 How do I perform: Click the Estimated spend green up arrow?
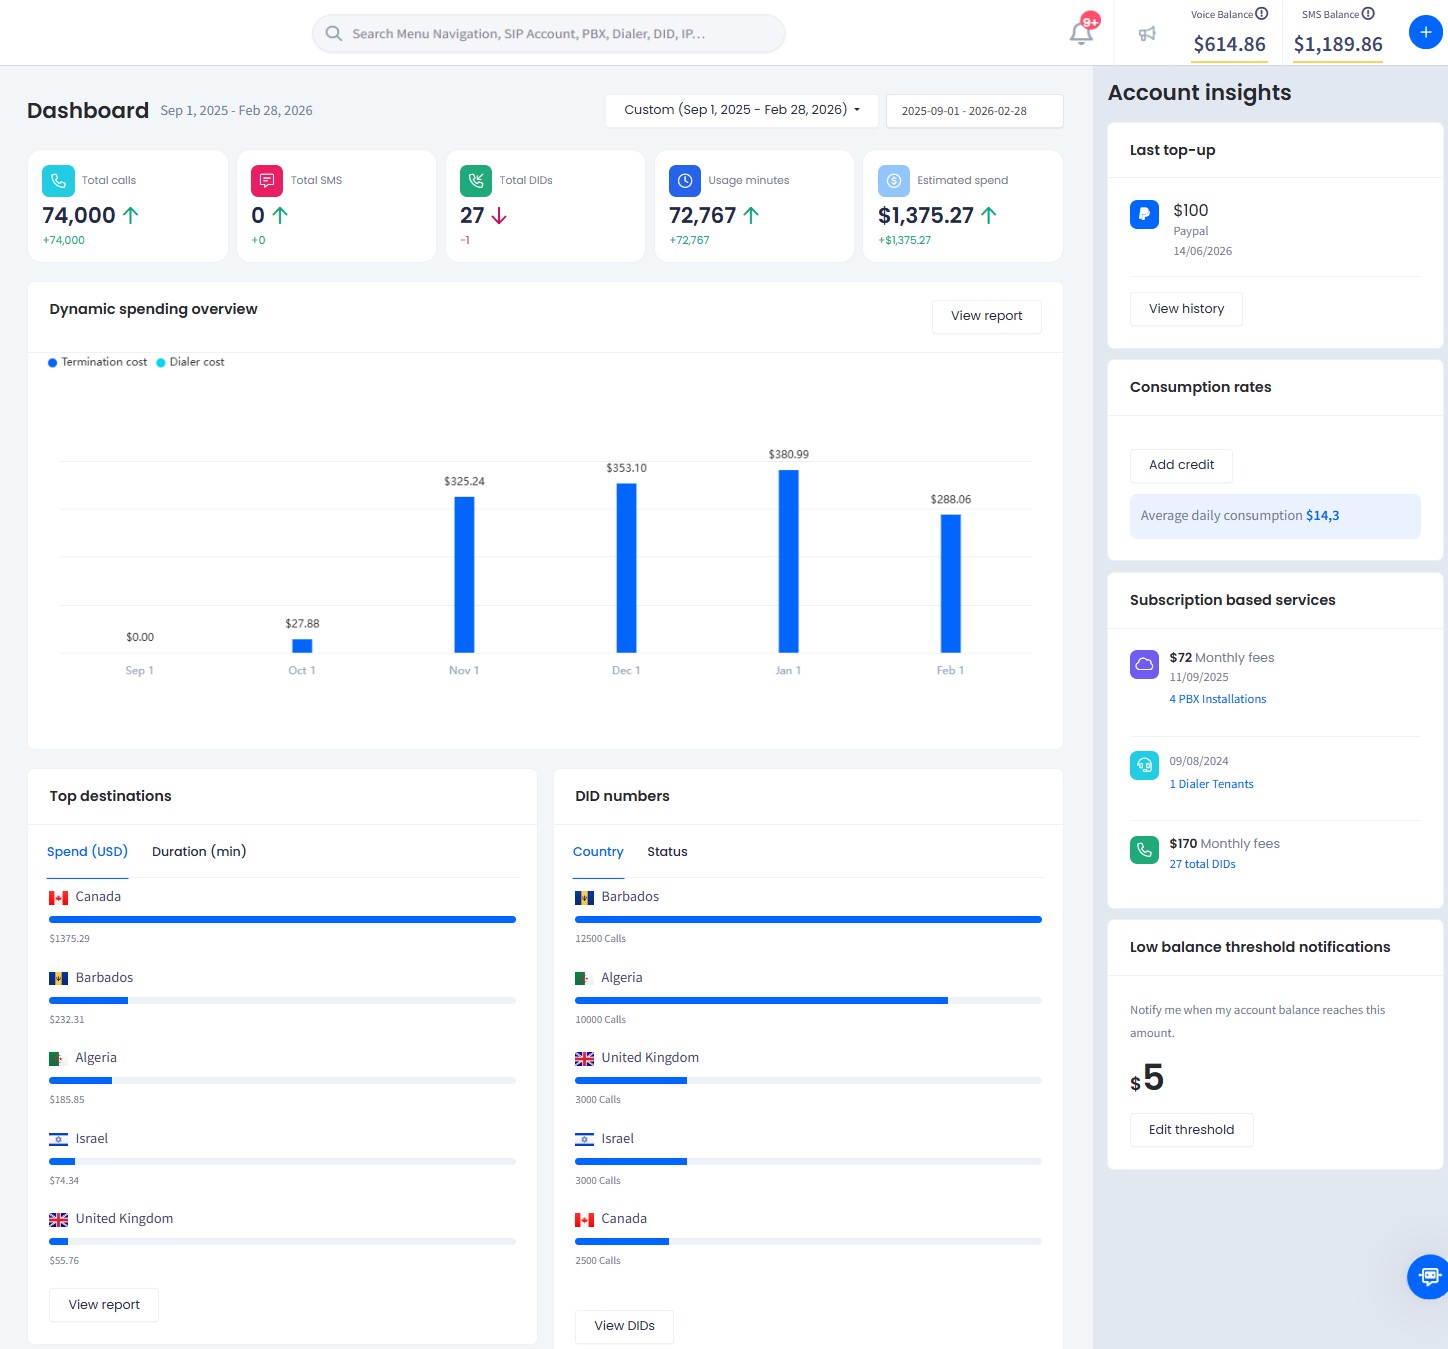pos(989,215)
